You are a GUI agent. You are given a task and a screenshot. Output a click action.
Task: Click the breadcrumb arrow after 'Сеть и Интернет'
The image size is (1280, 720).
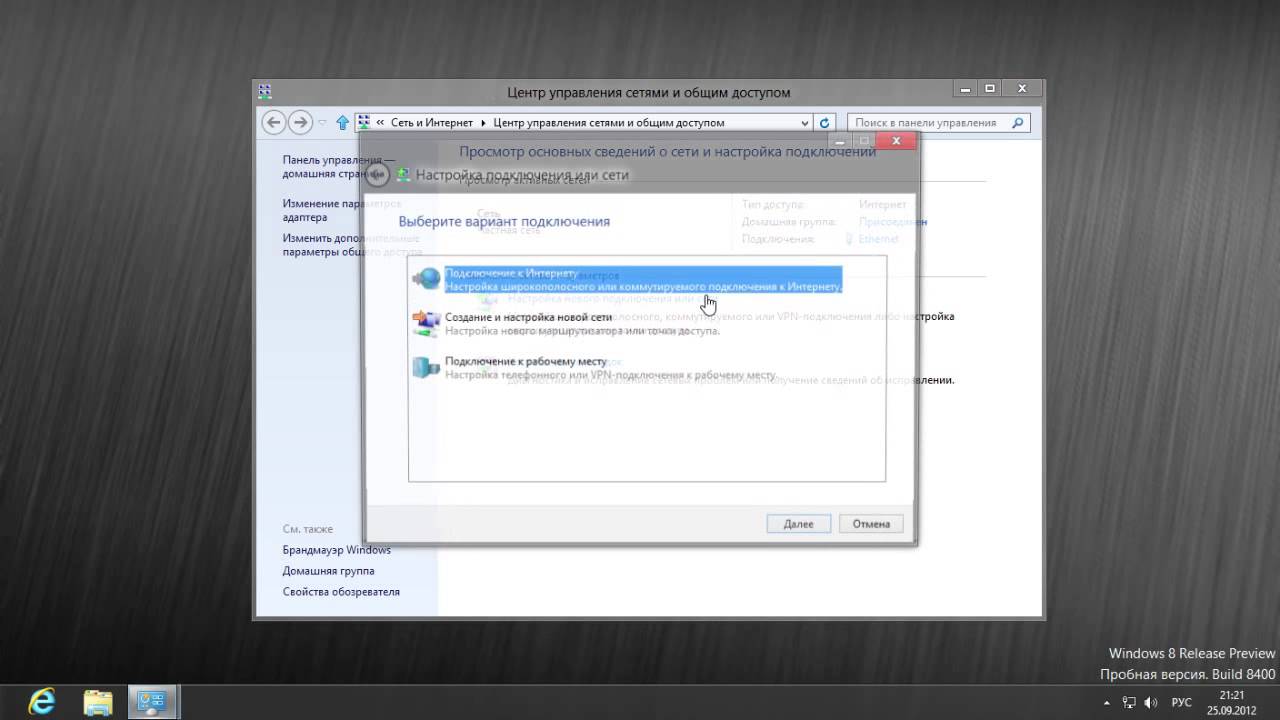tap(484, 123)
